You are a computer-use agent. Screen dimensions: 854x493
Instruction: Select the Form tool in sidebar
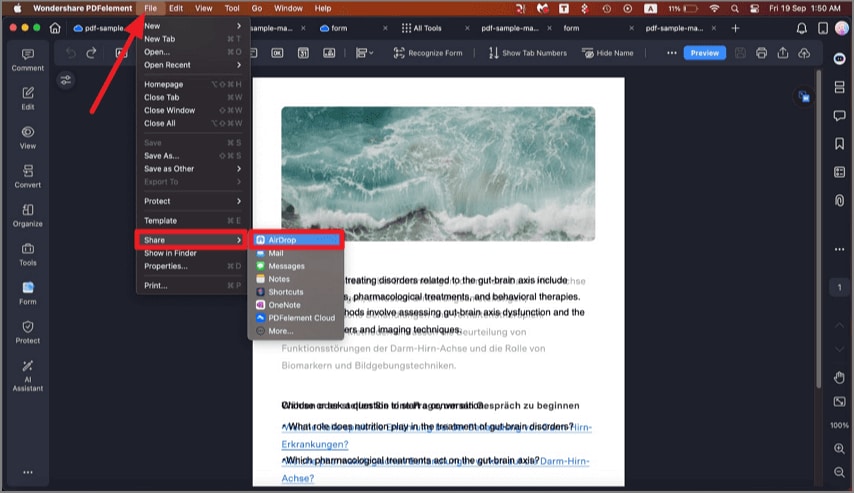click(27, 294)
